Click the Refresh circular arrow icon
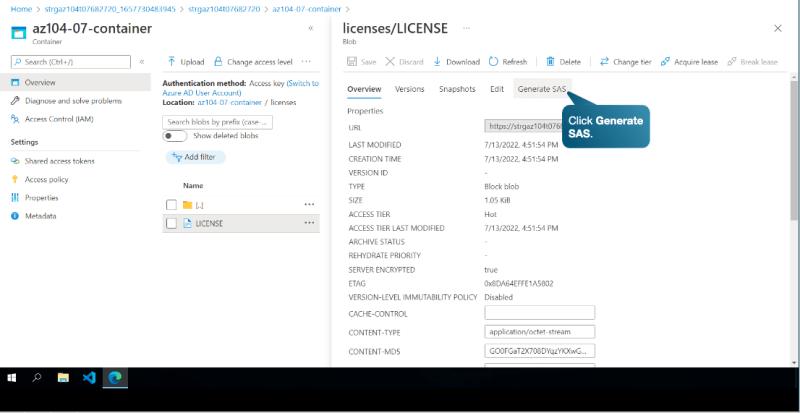The width and height of the screenshot is (800, 413). pyautogui.click(x=493, y=62)
